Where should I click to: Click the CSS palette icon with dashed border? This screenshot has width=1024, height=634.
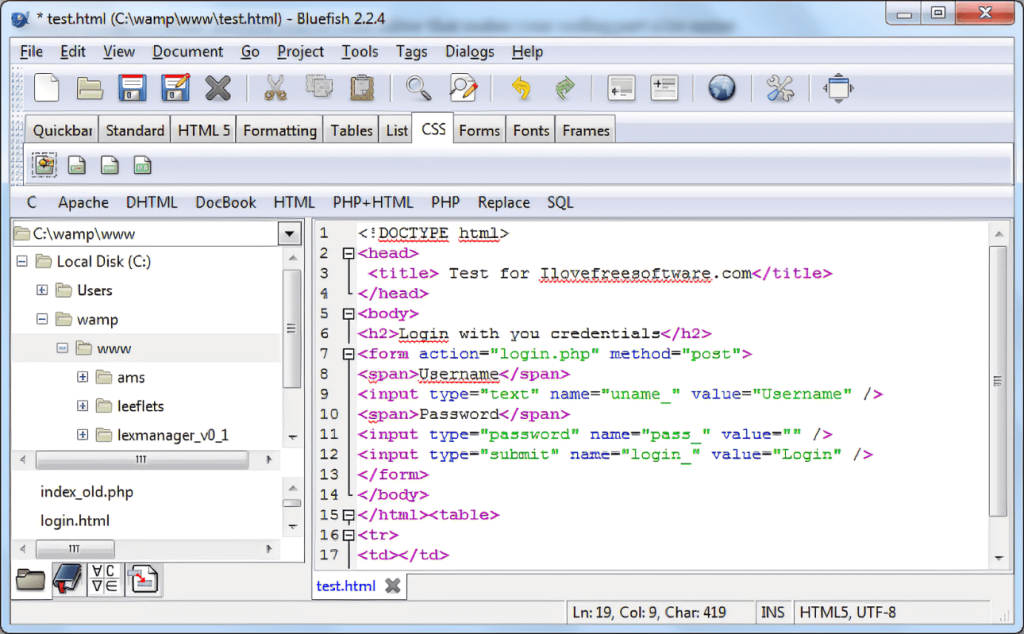coord(44,165)
